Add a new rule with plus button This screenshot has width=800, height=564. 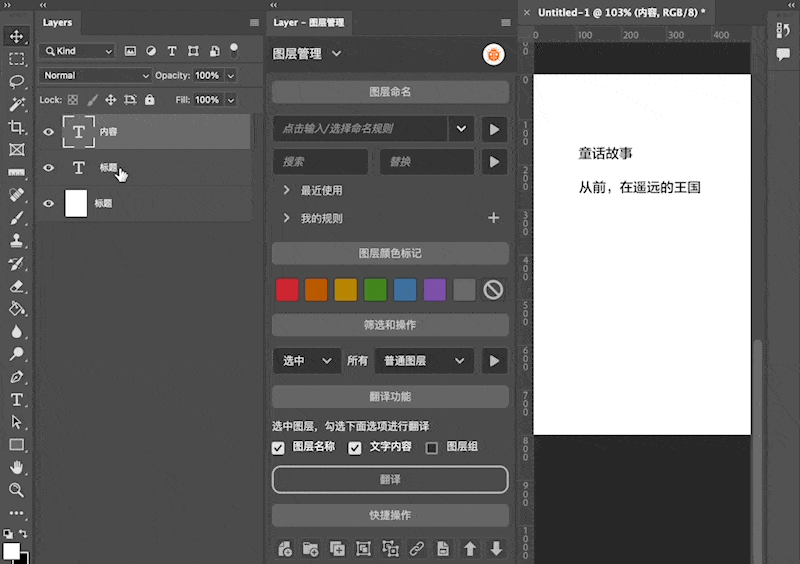point(493,218)
